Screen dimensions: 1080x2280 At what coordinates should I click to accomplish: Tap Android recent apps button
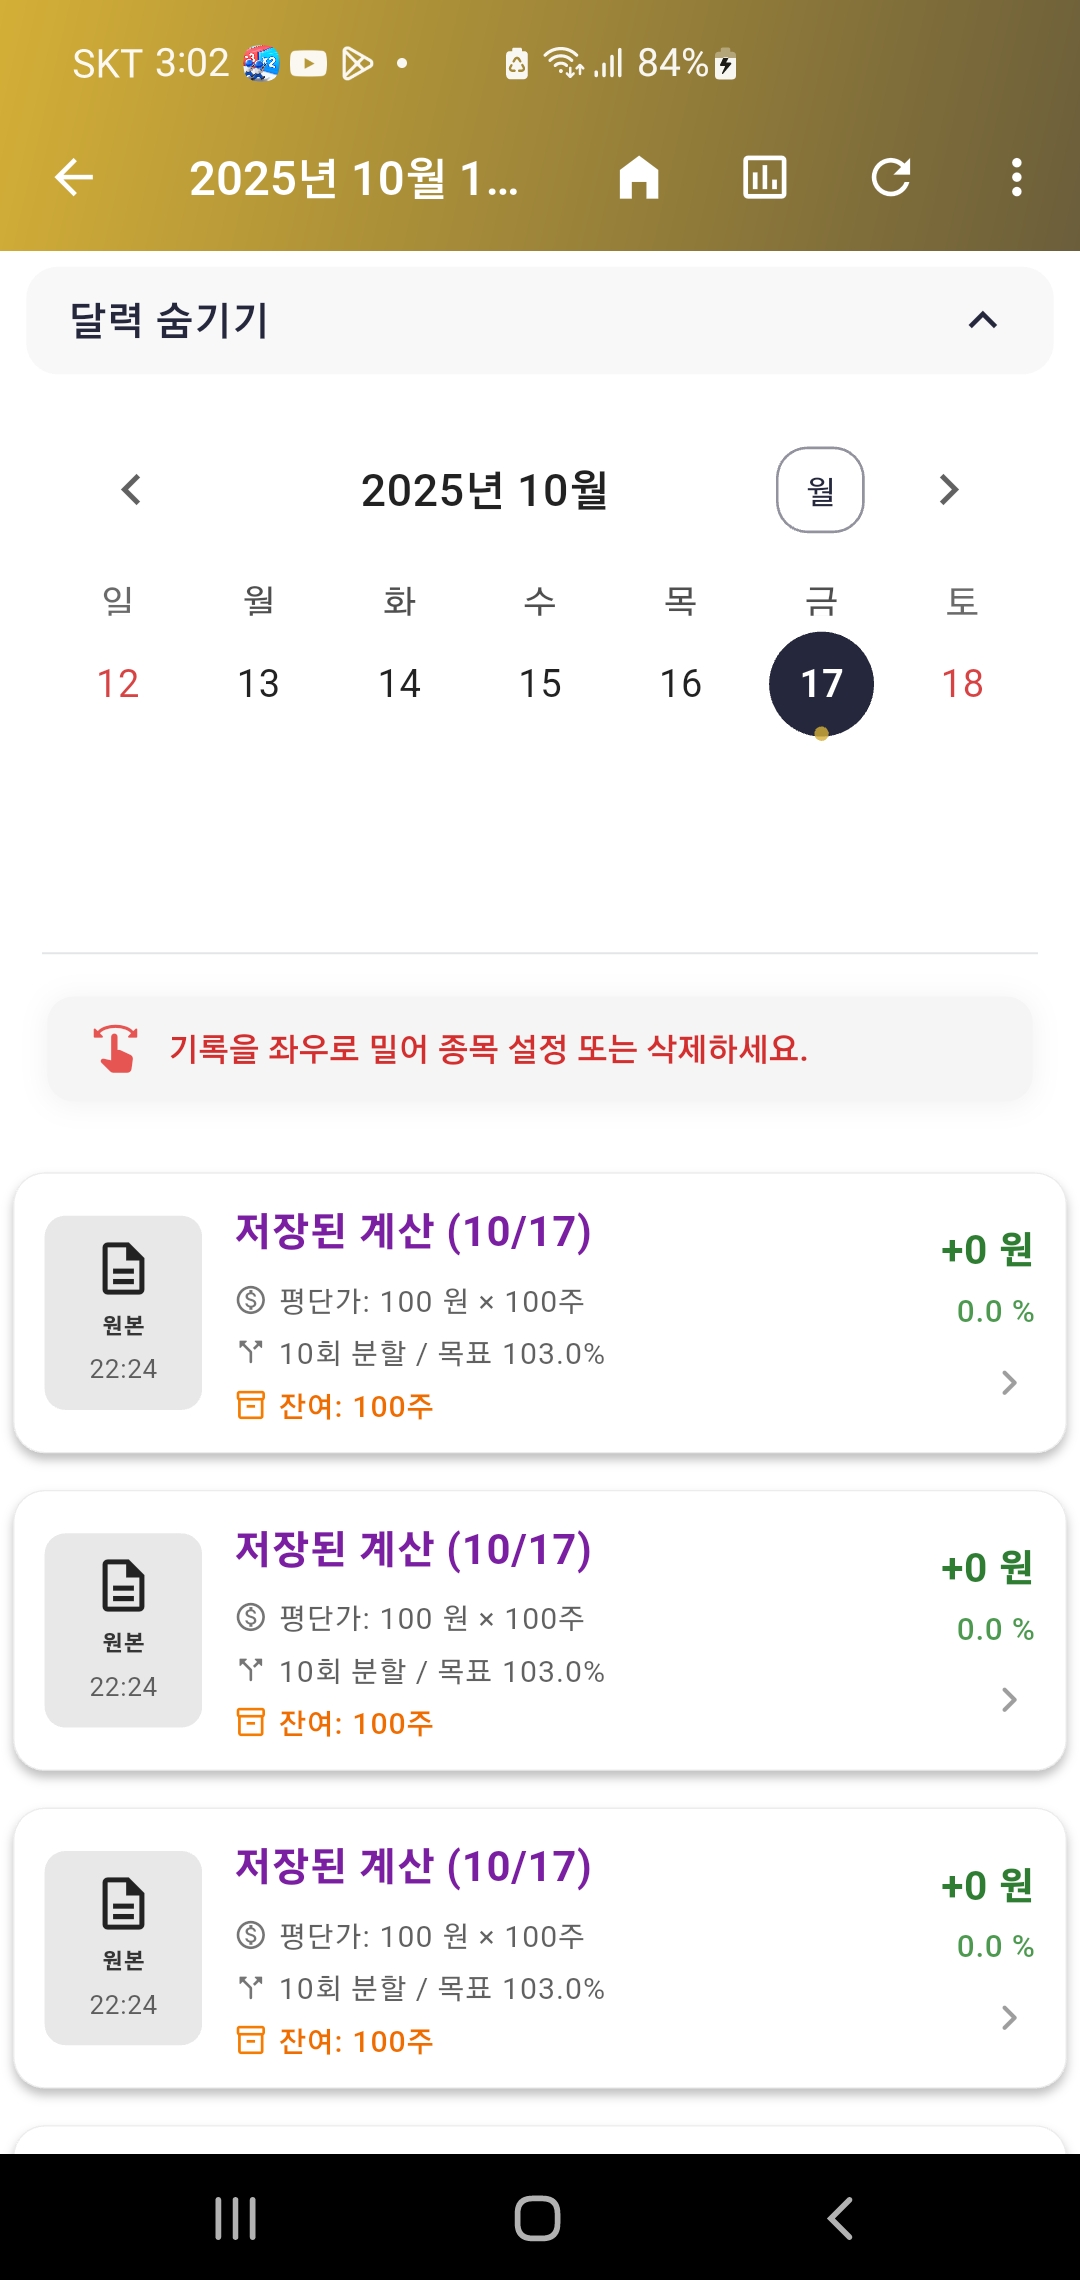(236, 2218)
